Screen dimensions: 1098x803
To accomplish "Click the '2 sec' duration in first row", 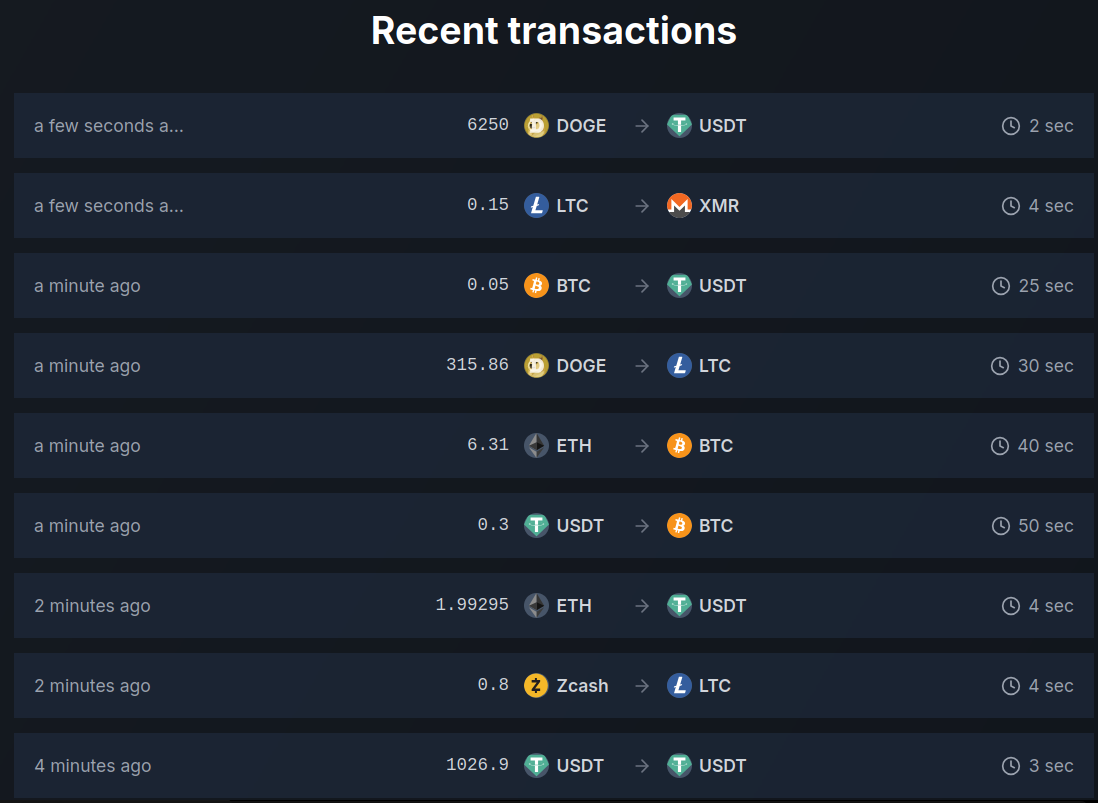I will [1051, 126].
